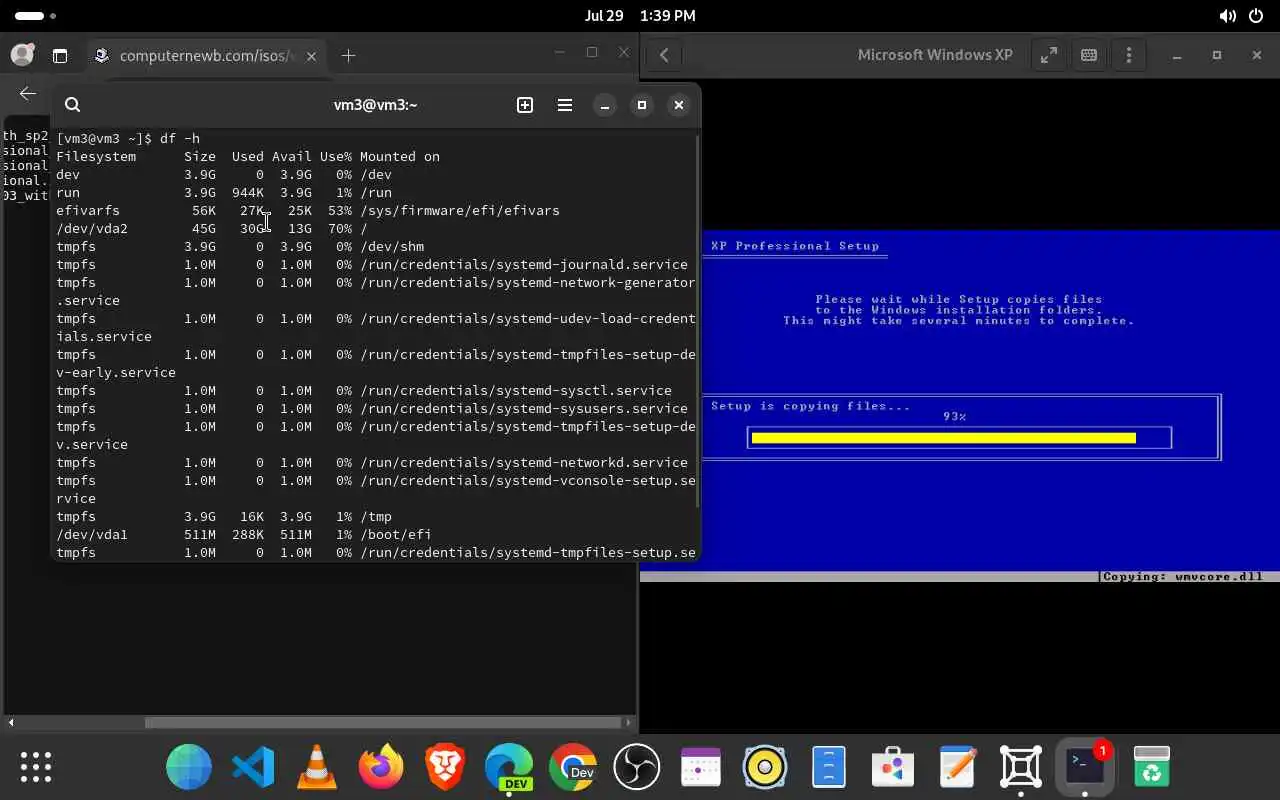Launch Brave browser from the dock
The height and width of the screenshot is (800, 1280).
[x=445, y=767]
